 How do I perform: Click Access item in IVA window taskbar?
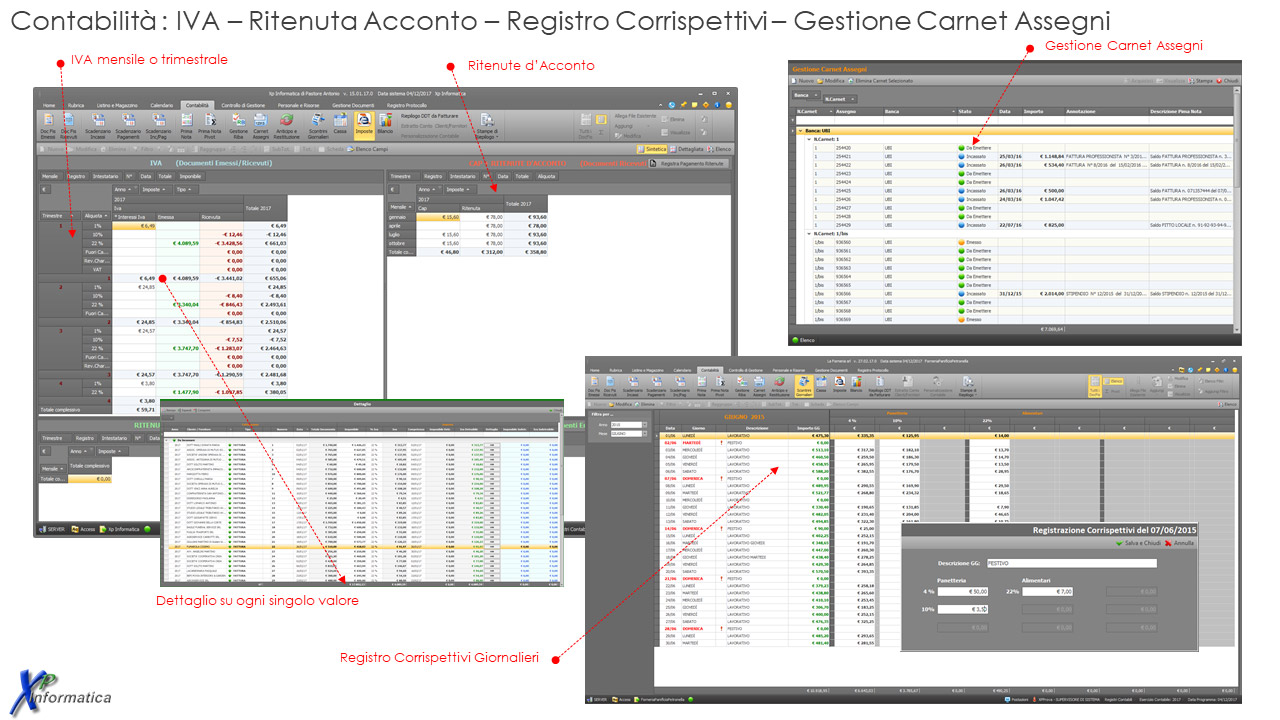[83, 529]
